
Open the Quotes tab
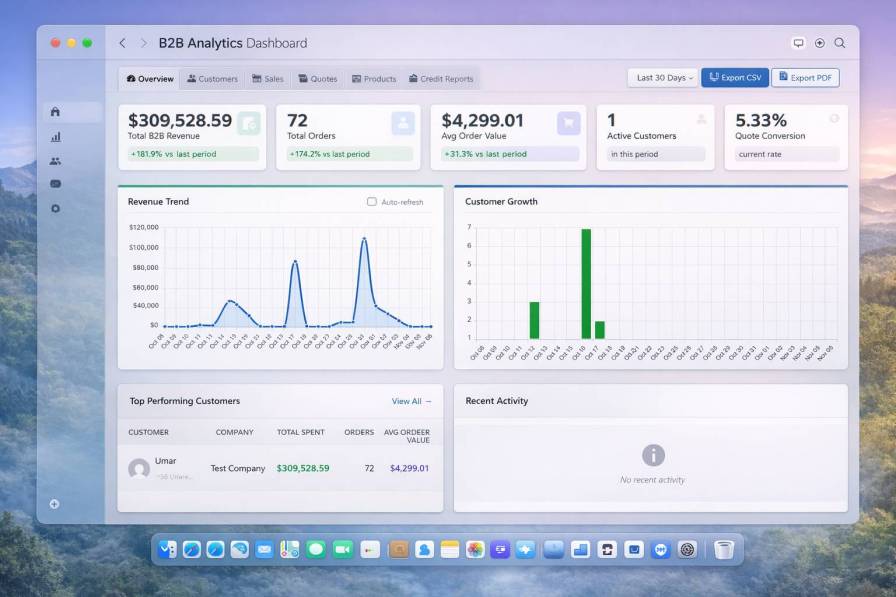(319, 78)
